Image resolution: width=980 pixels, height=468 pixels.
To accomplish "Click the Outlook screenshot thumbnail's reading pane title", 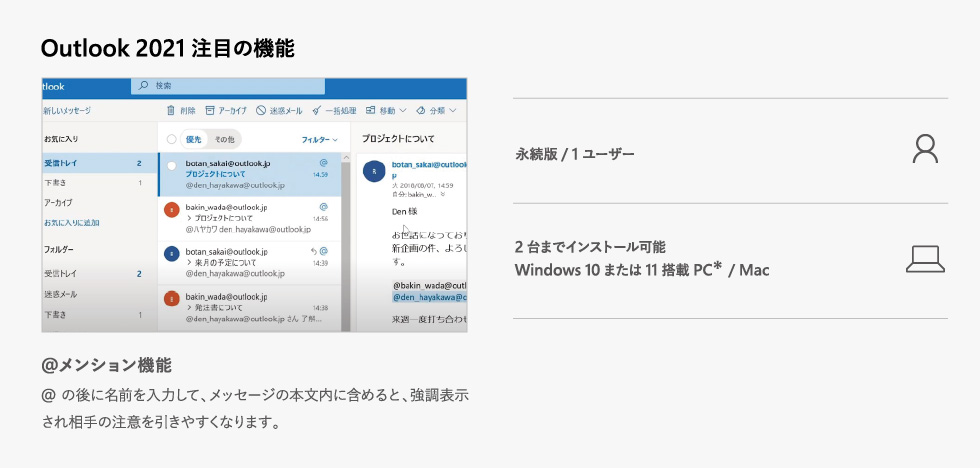I will (398, 139).
